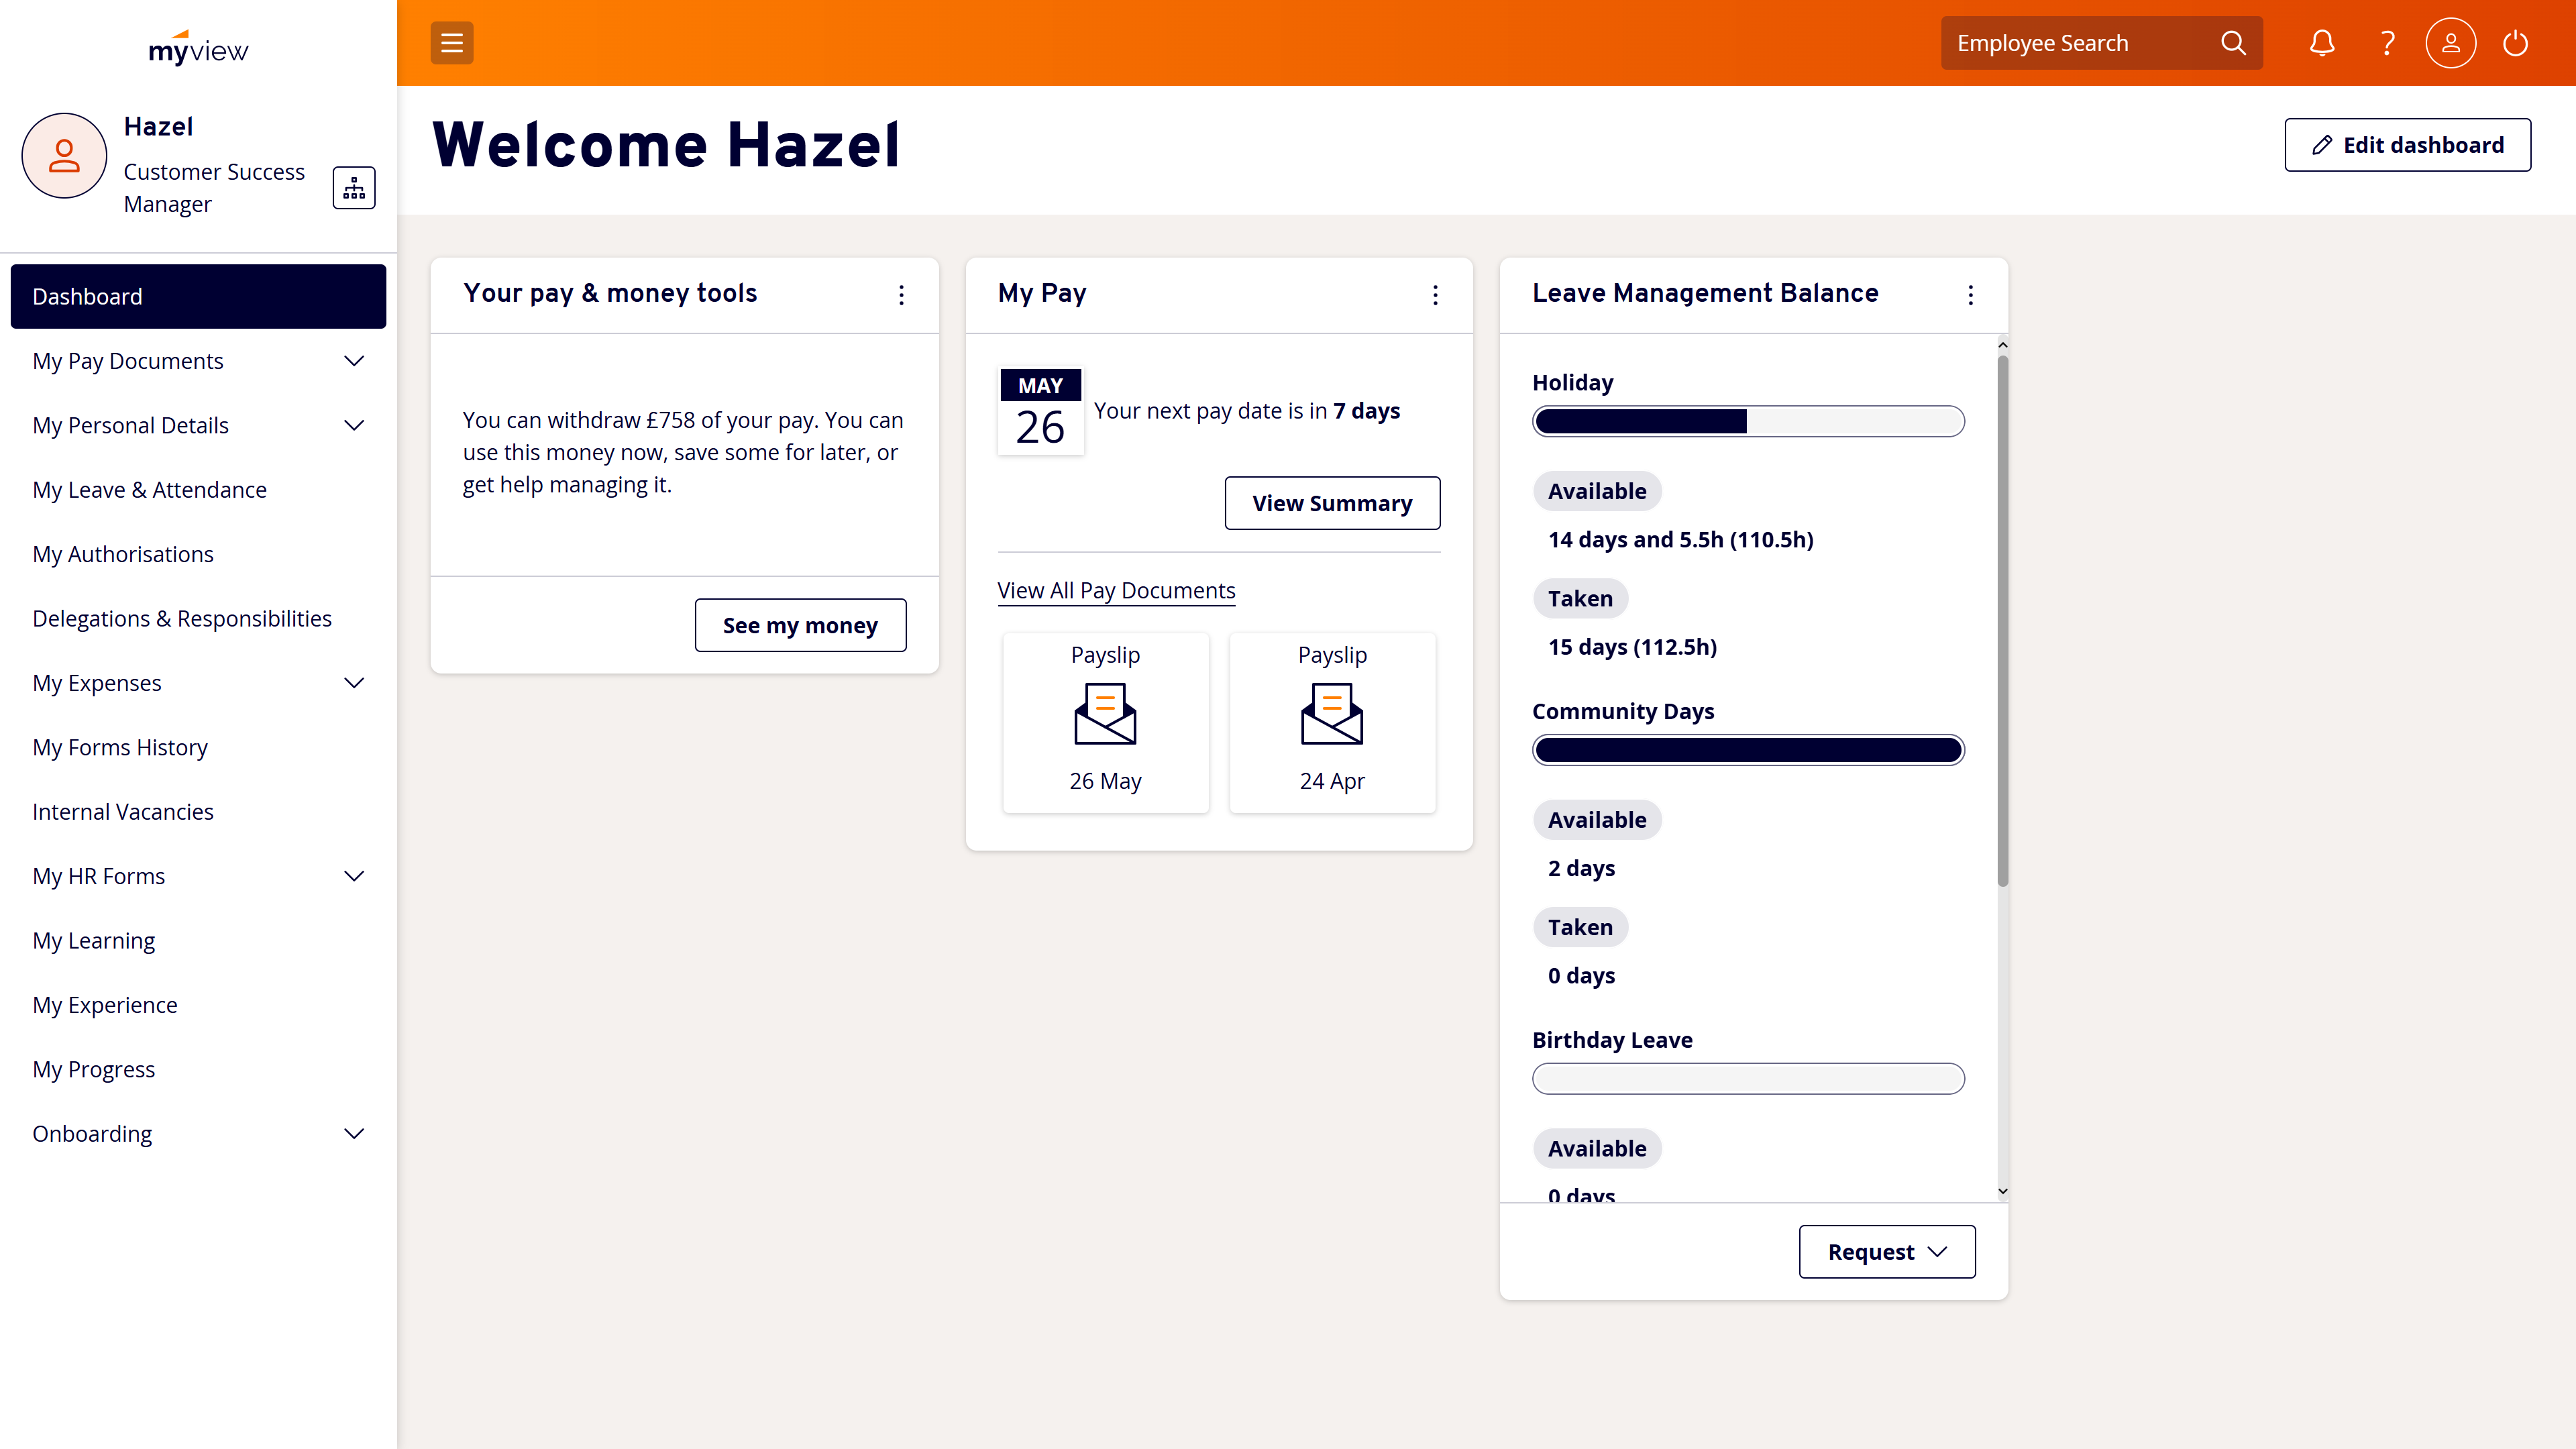Open help question mark icon
Image resolution: width=2576 pixels, height=1449 pixels.
(2387, 43)
